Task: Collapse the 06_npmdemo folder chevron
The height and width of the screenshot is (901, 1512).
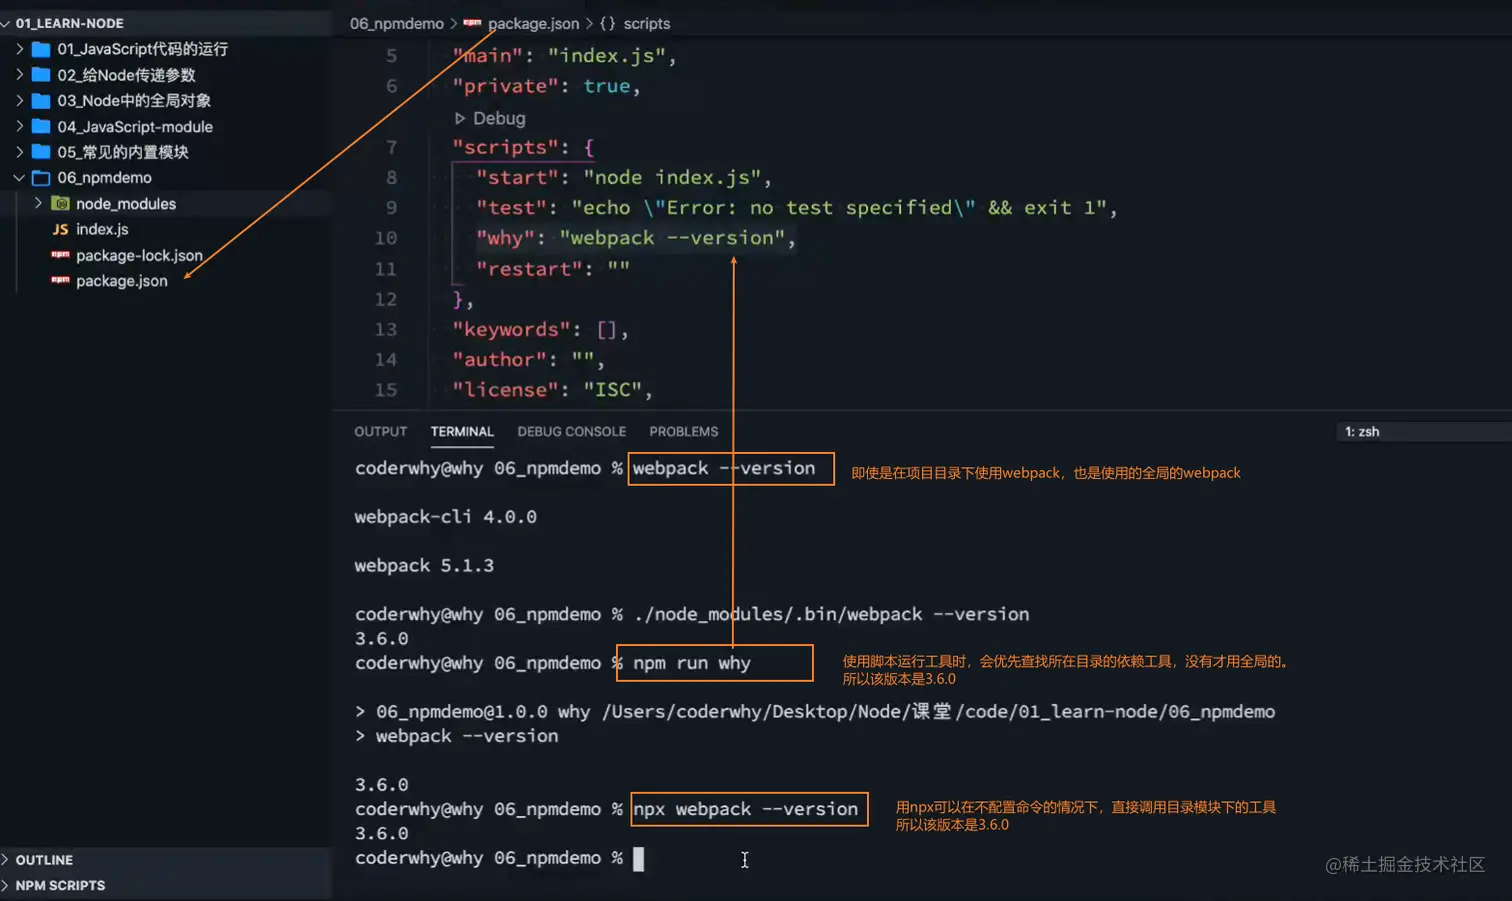Action: [x=19, y=178]
